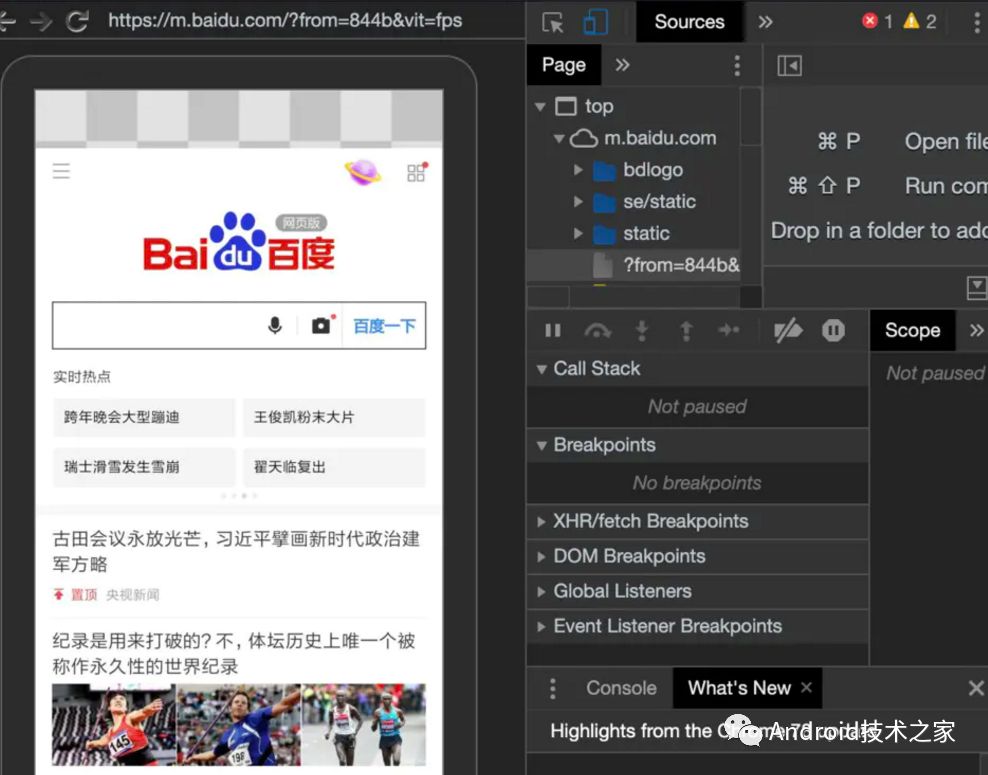Expand the bdlogo folder
988x775 pixels.
(x=578, y=170)
